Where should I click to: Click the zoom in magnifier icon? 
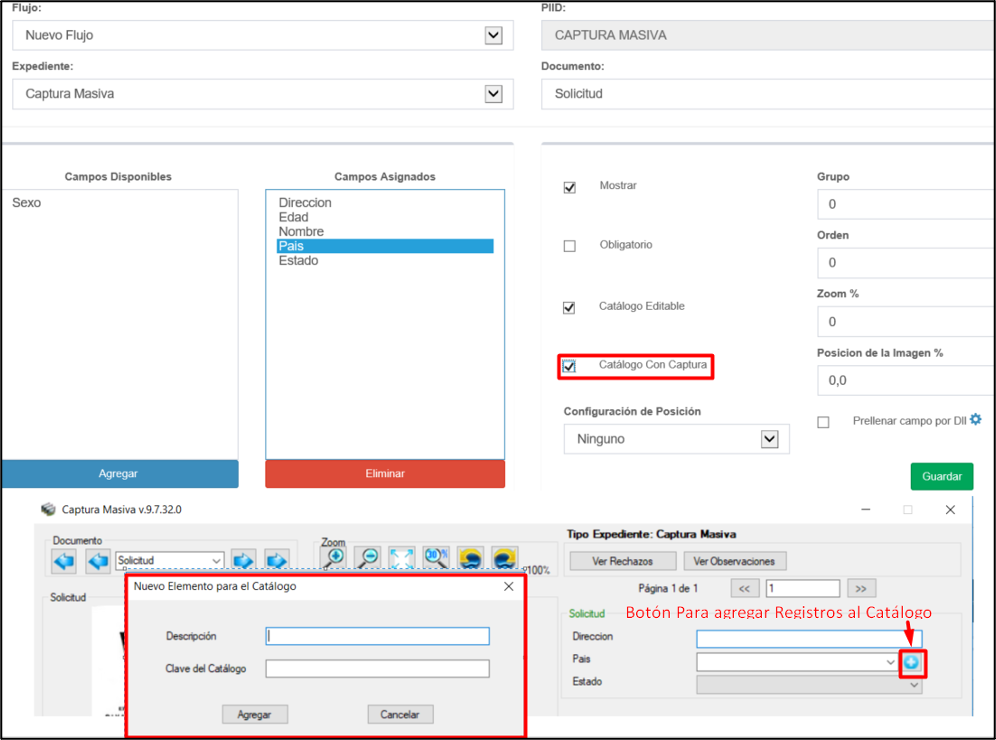(x=334, y=559)
